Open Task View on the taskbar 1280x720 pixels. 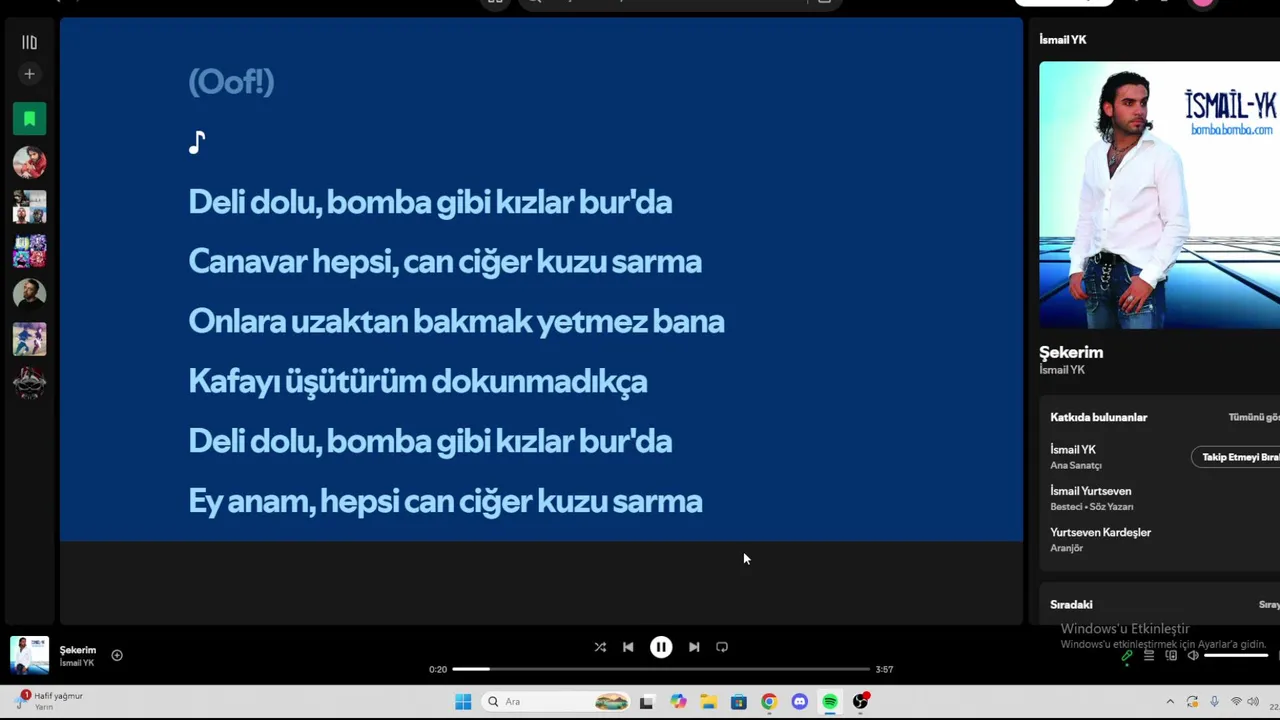coord(646,702)
